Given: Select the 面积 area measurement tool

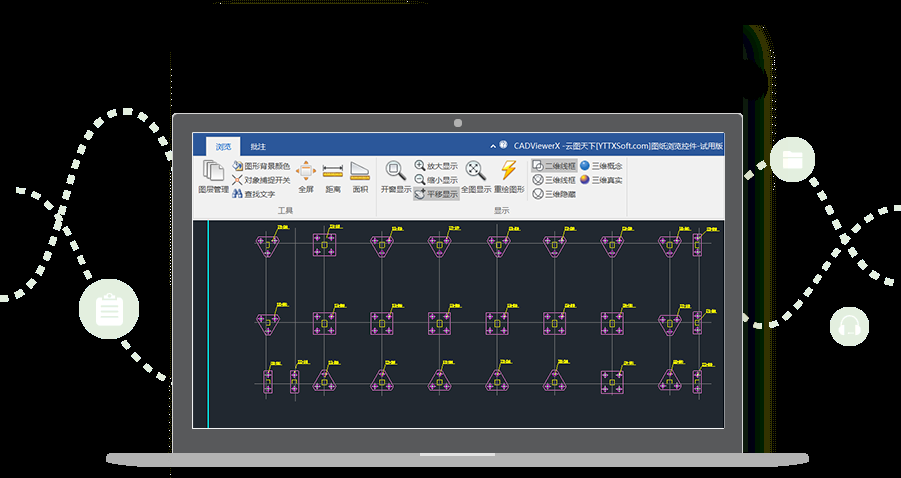Looking at the screenshot, I should [360, 176].
